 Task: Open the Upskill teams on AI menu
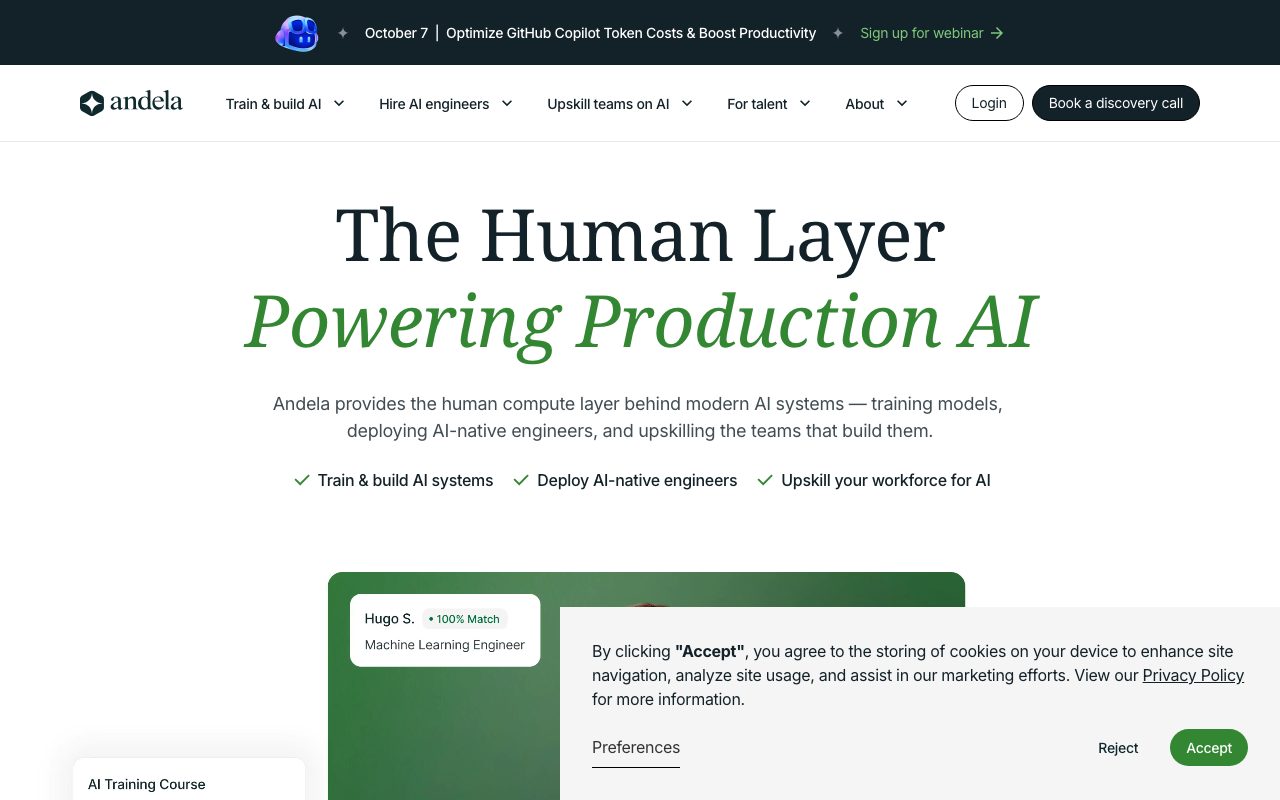click(x=620, y=104)
